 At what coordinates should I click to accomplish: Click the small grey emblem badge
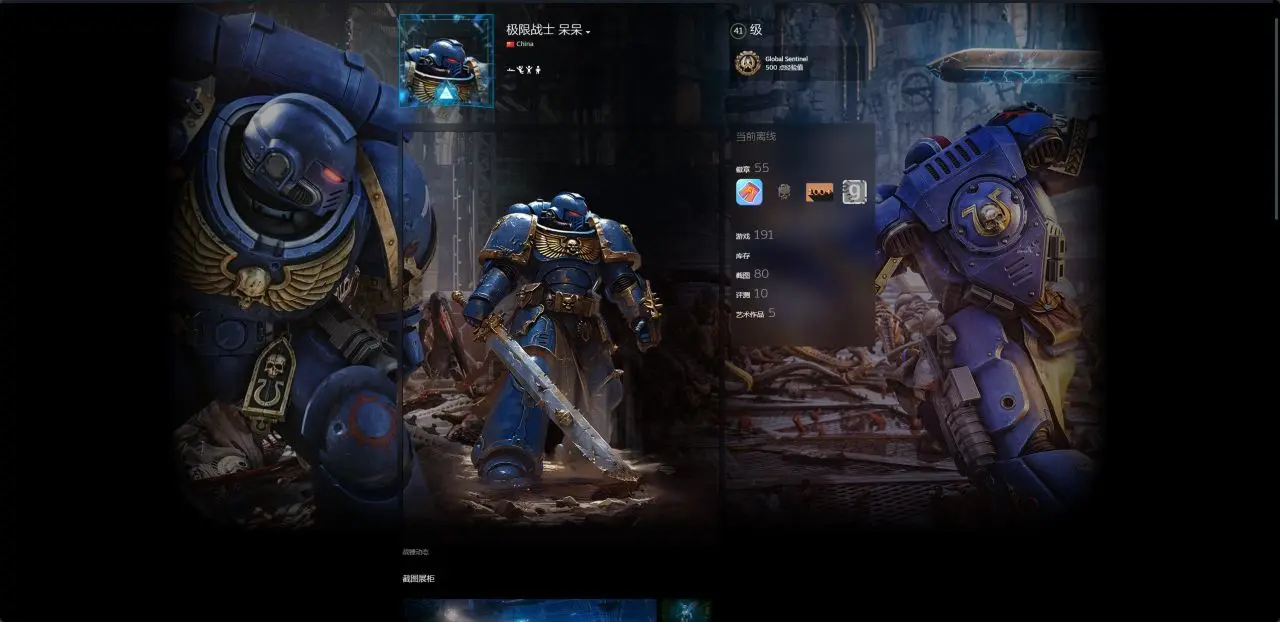[x=784, y=192]
